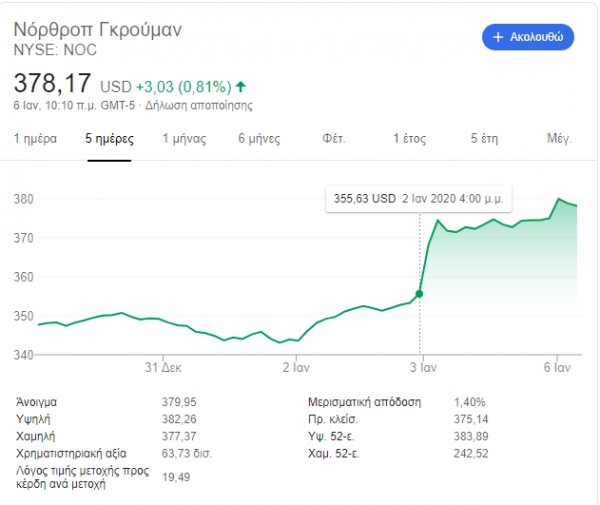
Task: Click the green data point on chart
Action: 419,294
